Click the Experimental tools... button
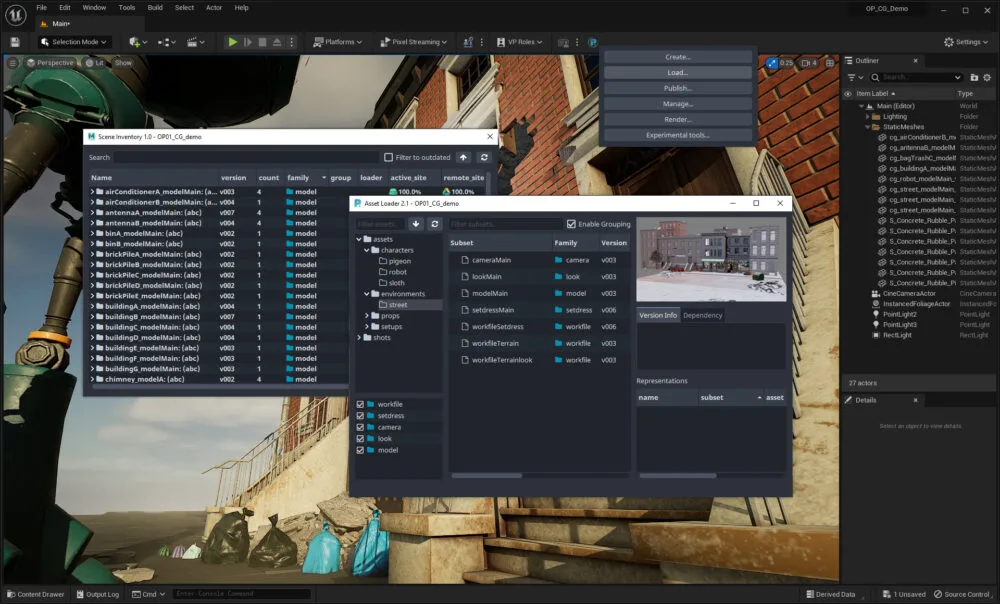Screen dimensions: 1000x604 tap(677, 135)
